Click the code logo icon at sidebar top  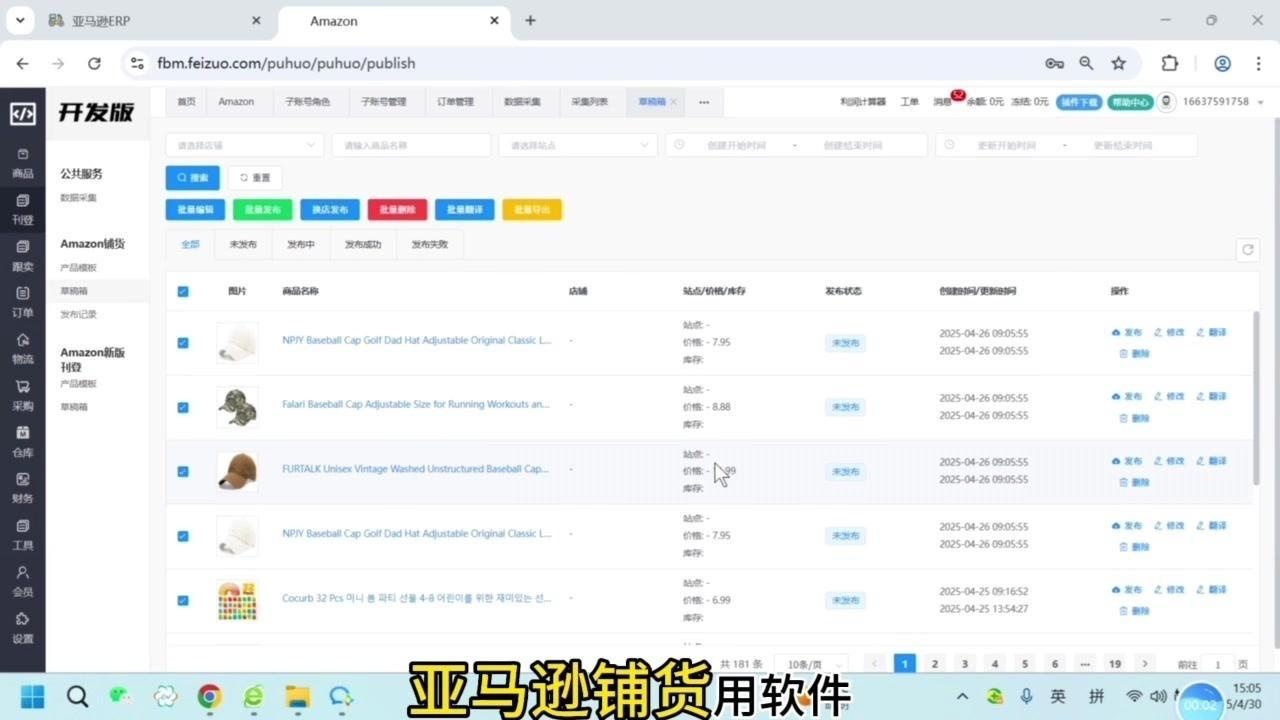[22, 113]
